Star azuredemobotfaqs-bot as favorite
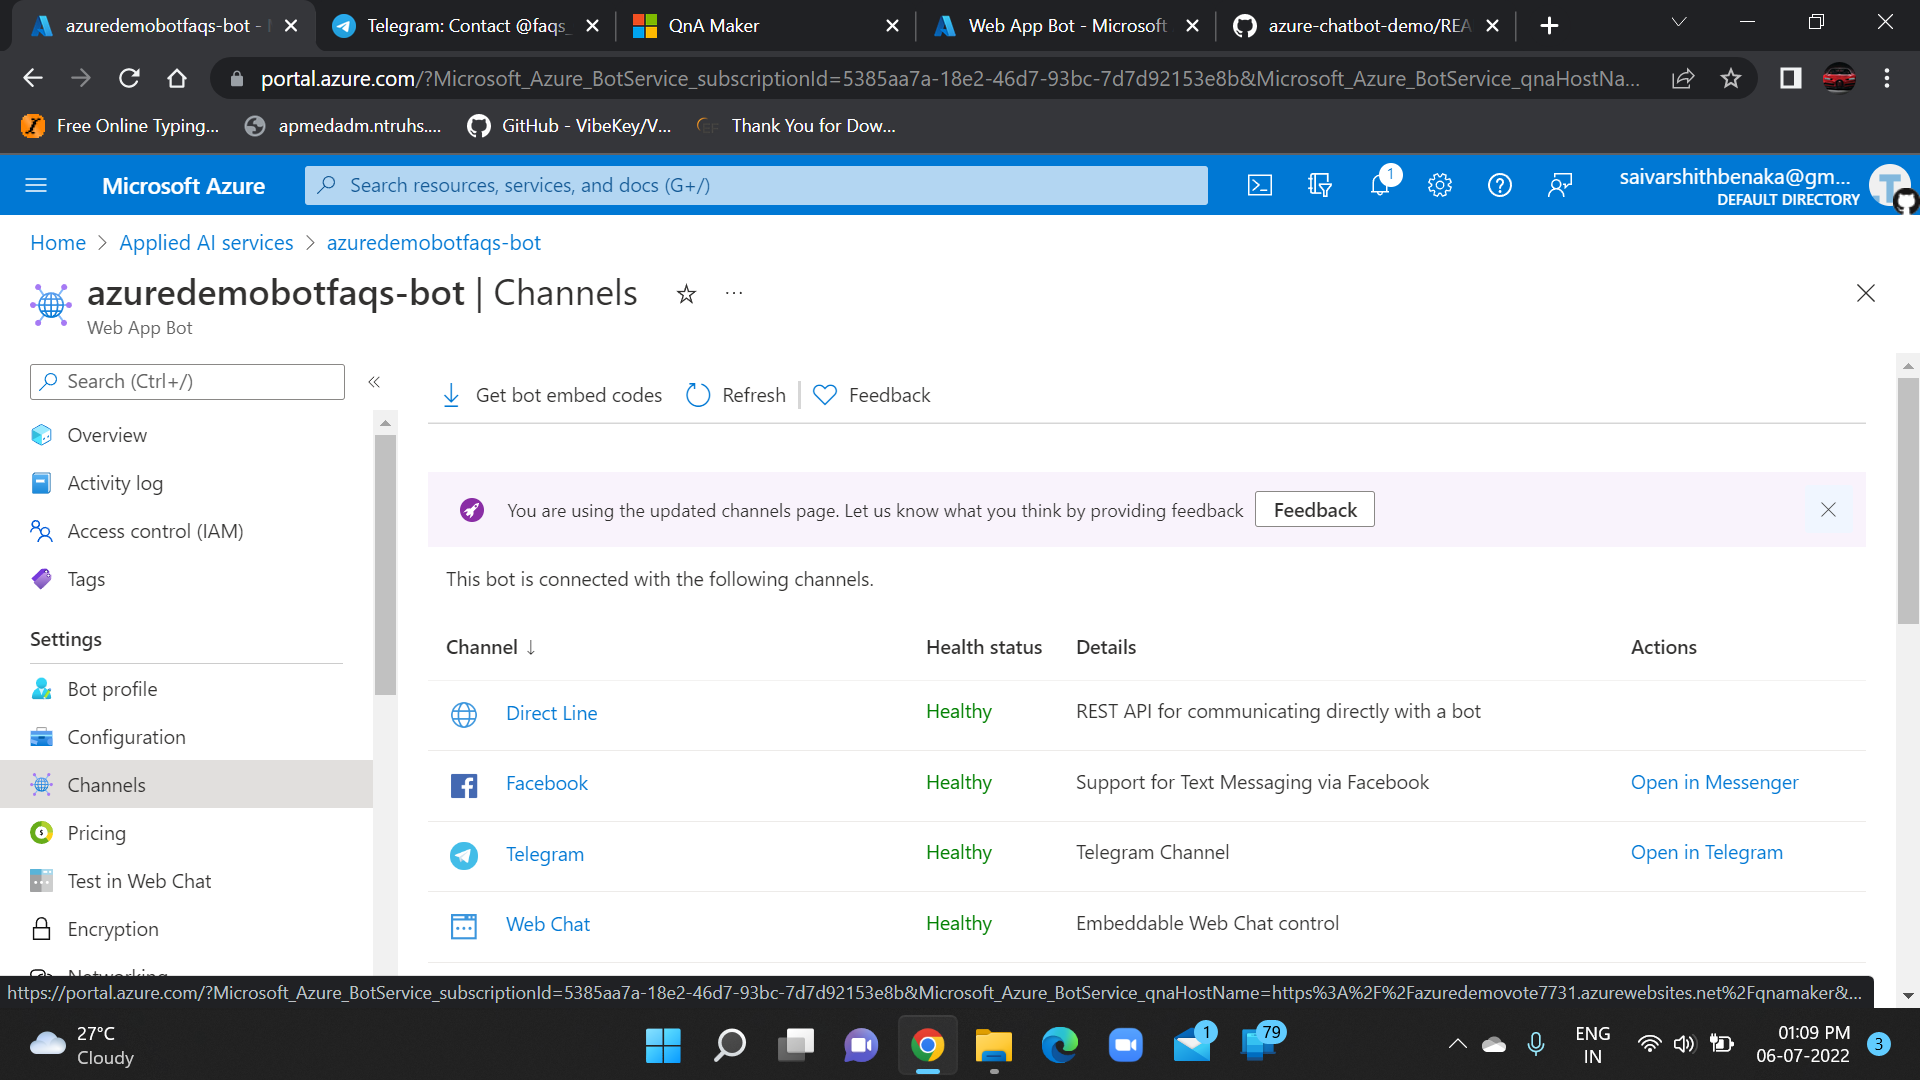This screenshot has width=1920, height=1080. (686, 294)
